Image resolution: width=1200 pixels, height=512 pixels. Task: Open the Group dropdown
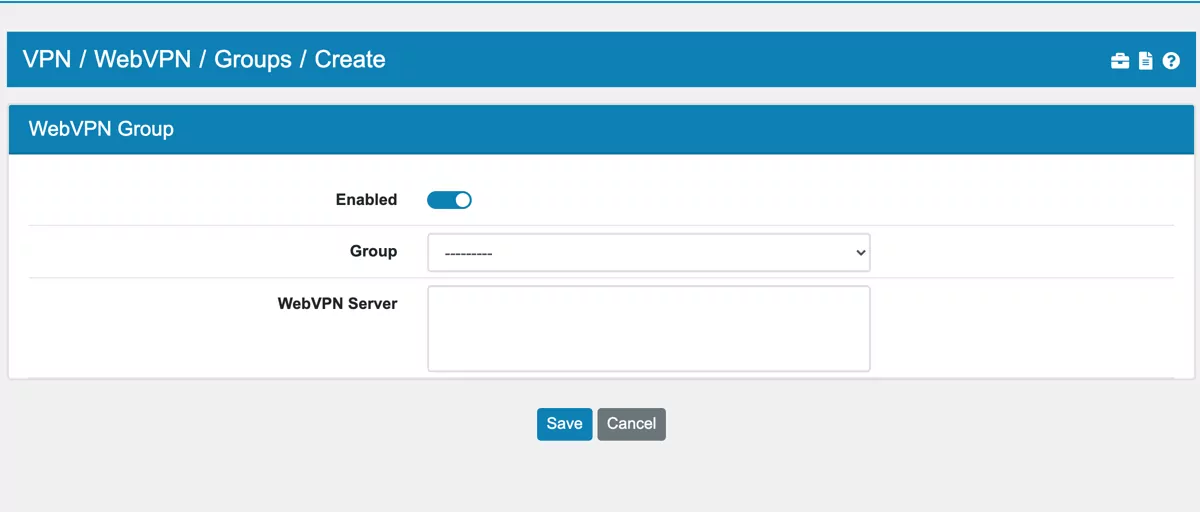pyautogui.click(x=649, y=253)
